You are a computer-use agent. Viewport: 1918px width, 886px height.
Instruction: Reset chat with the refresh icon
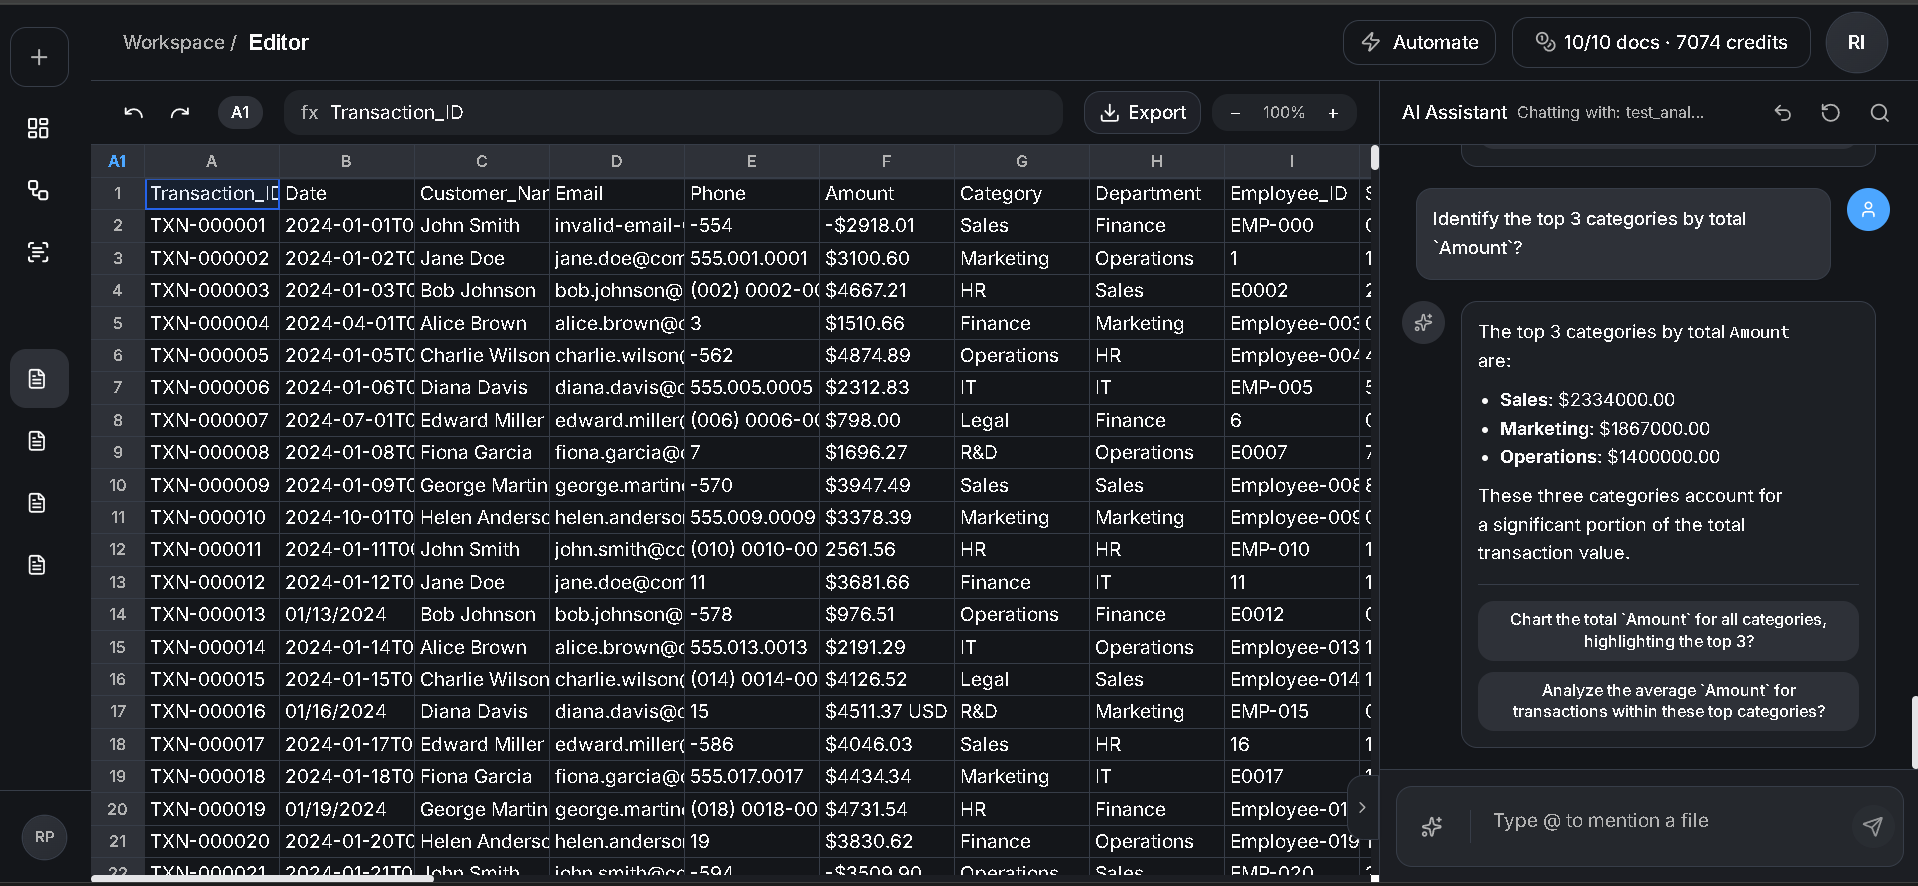point(1830,113)
